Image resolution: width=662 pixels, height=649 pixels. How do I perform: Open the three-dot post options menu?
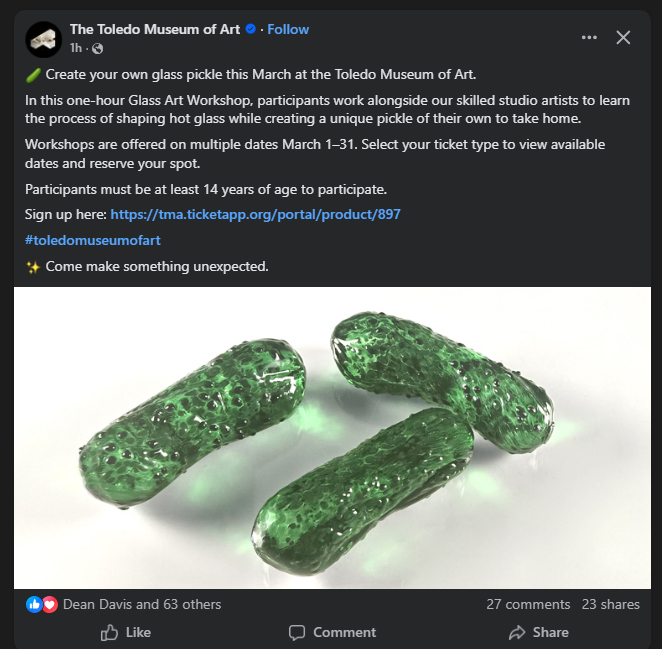click(x=589, y=37)
